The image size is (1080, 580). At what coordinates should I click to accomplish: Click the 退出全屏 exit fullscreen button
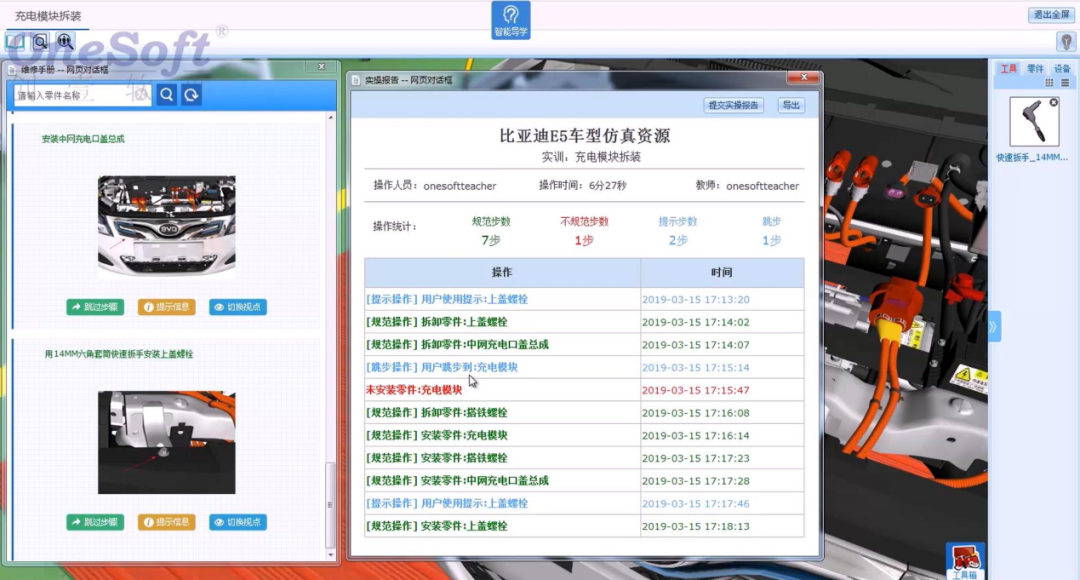click(1051, 15)
